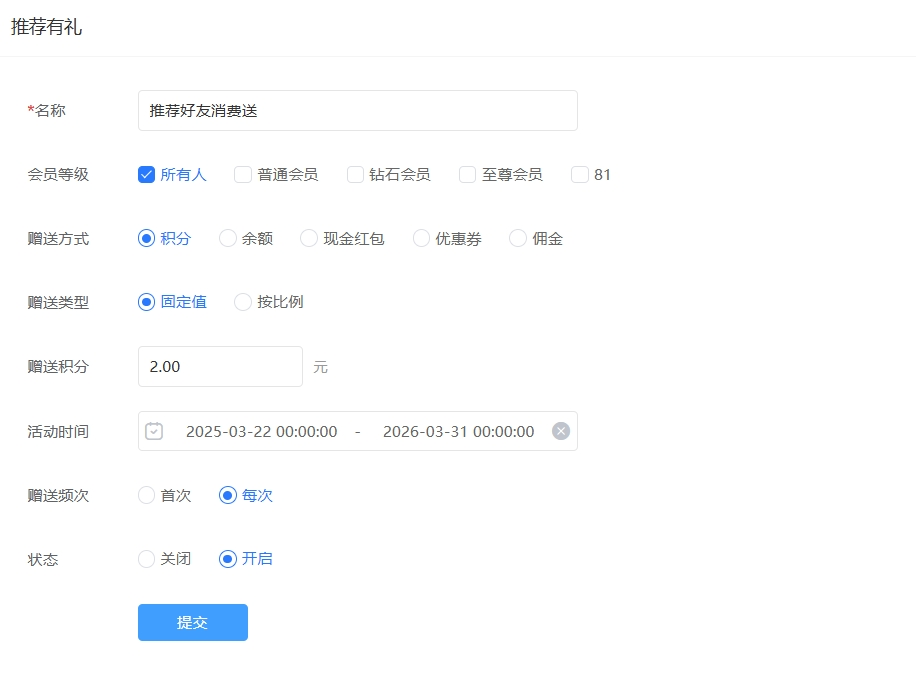Image resolution: width=916 pixels, height=674 pixels.
Task: Choose 优惠券 as the reward type
Action: [421, 238]
